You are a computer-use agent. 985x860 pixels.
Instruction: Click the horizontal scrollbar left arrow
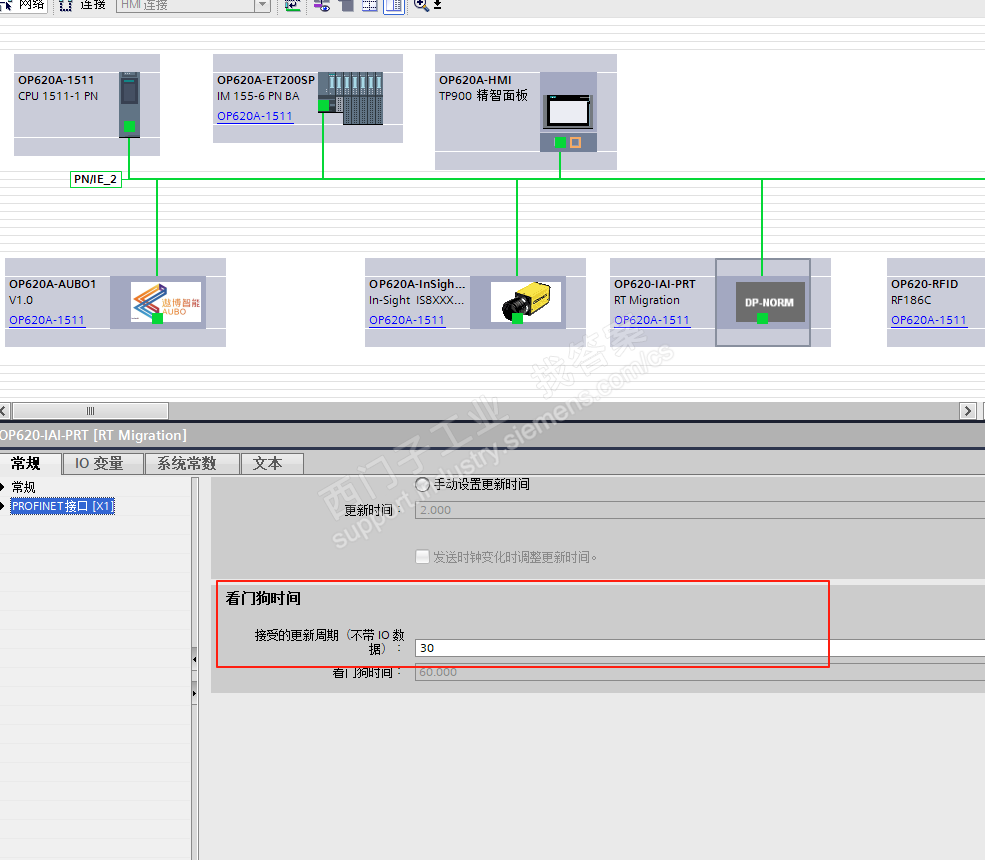4,411
